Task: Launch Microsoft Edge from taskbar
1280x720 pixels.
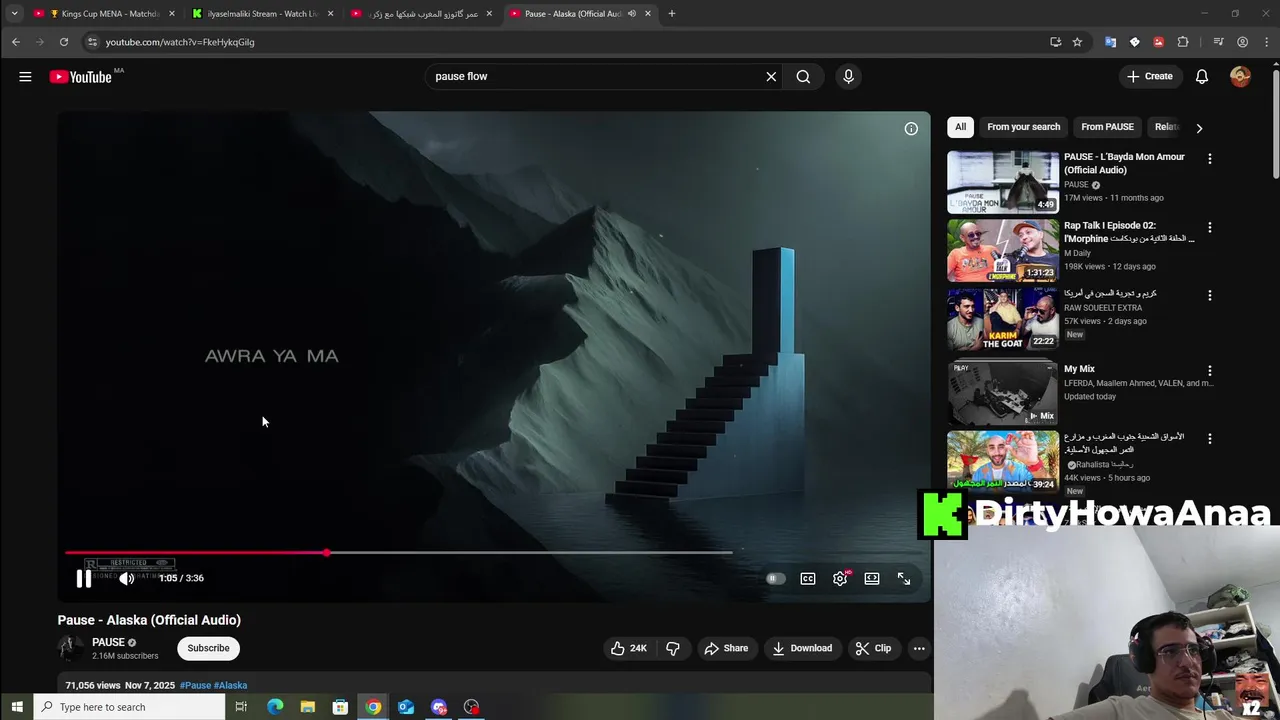Action: (x=275, y=707)
